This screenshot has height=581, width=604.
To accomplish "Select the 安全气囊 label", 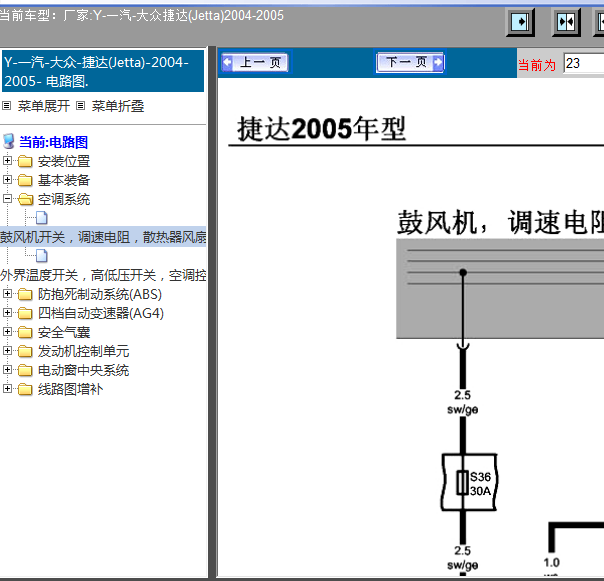I will tap(64, 332).
